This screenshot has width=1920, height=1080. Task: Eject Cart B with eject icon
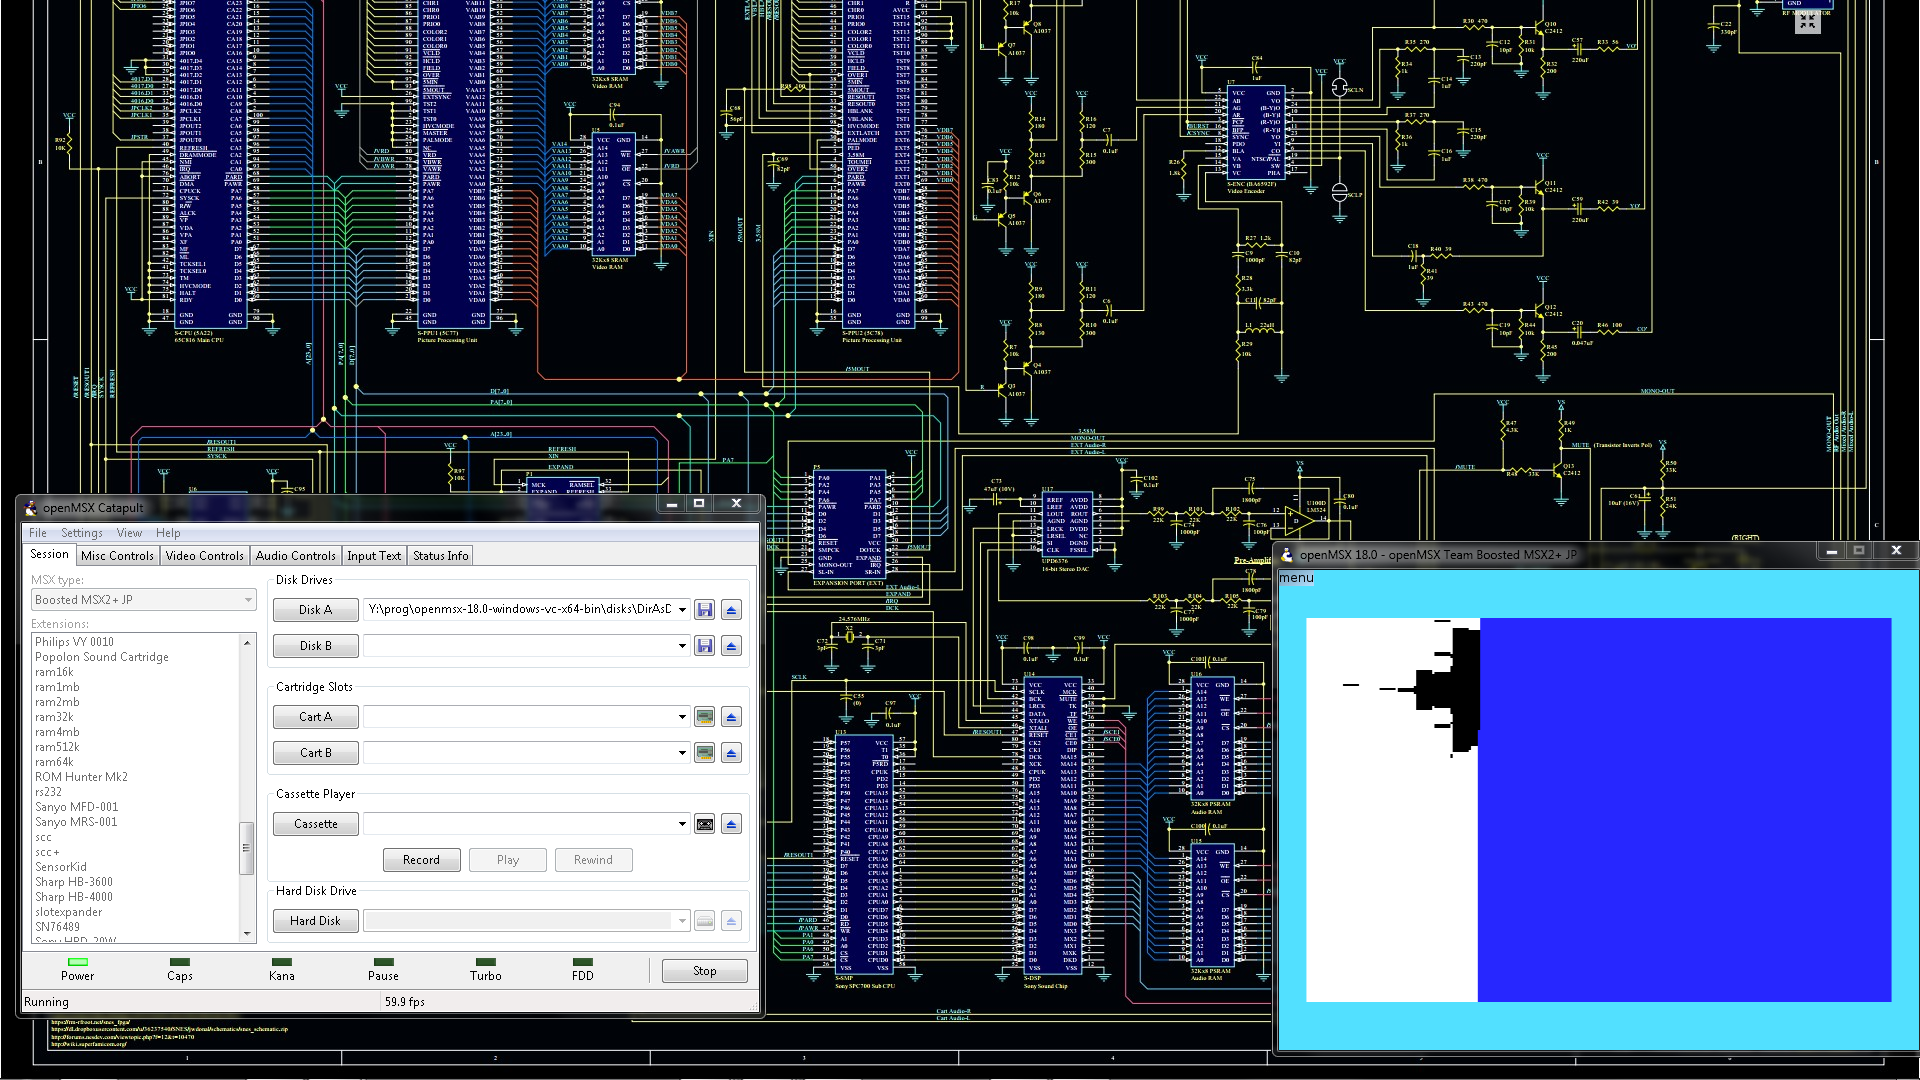[x=731, y=753]
